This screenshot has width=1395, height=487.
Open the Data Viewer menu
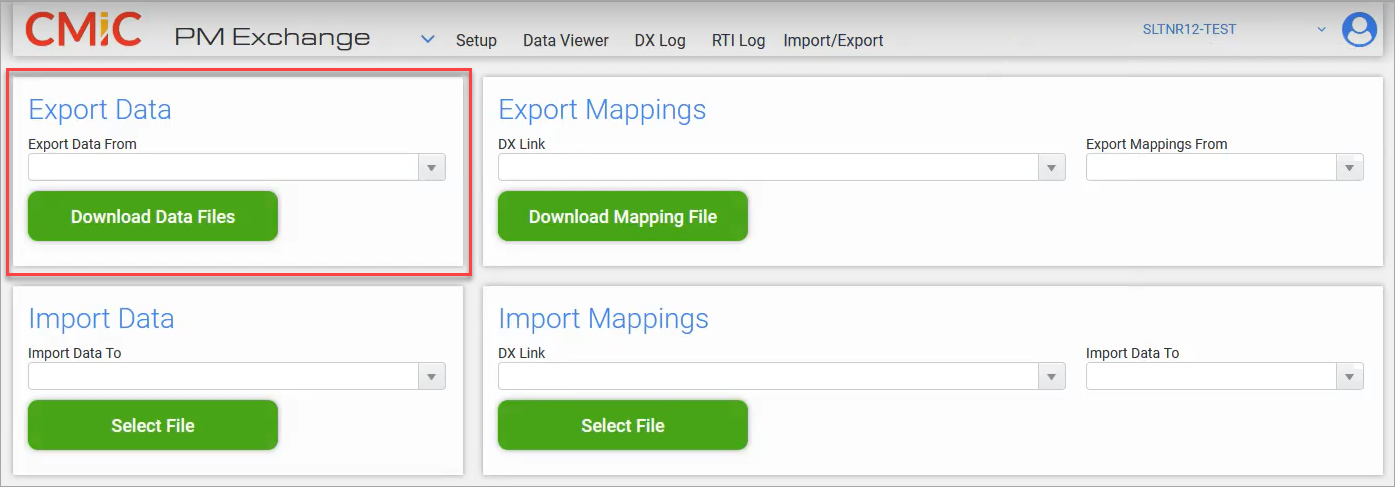[x=566, y=41]
